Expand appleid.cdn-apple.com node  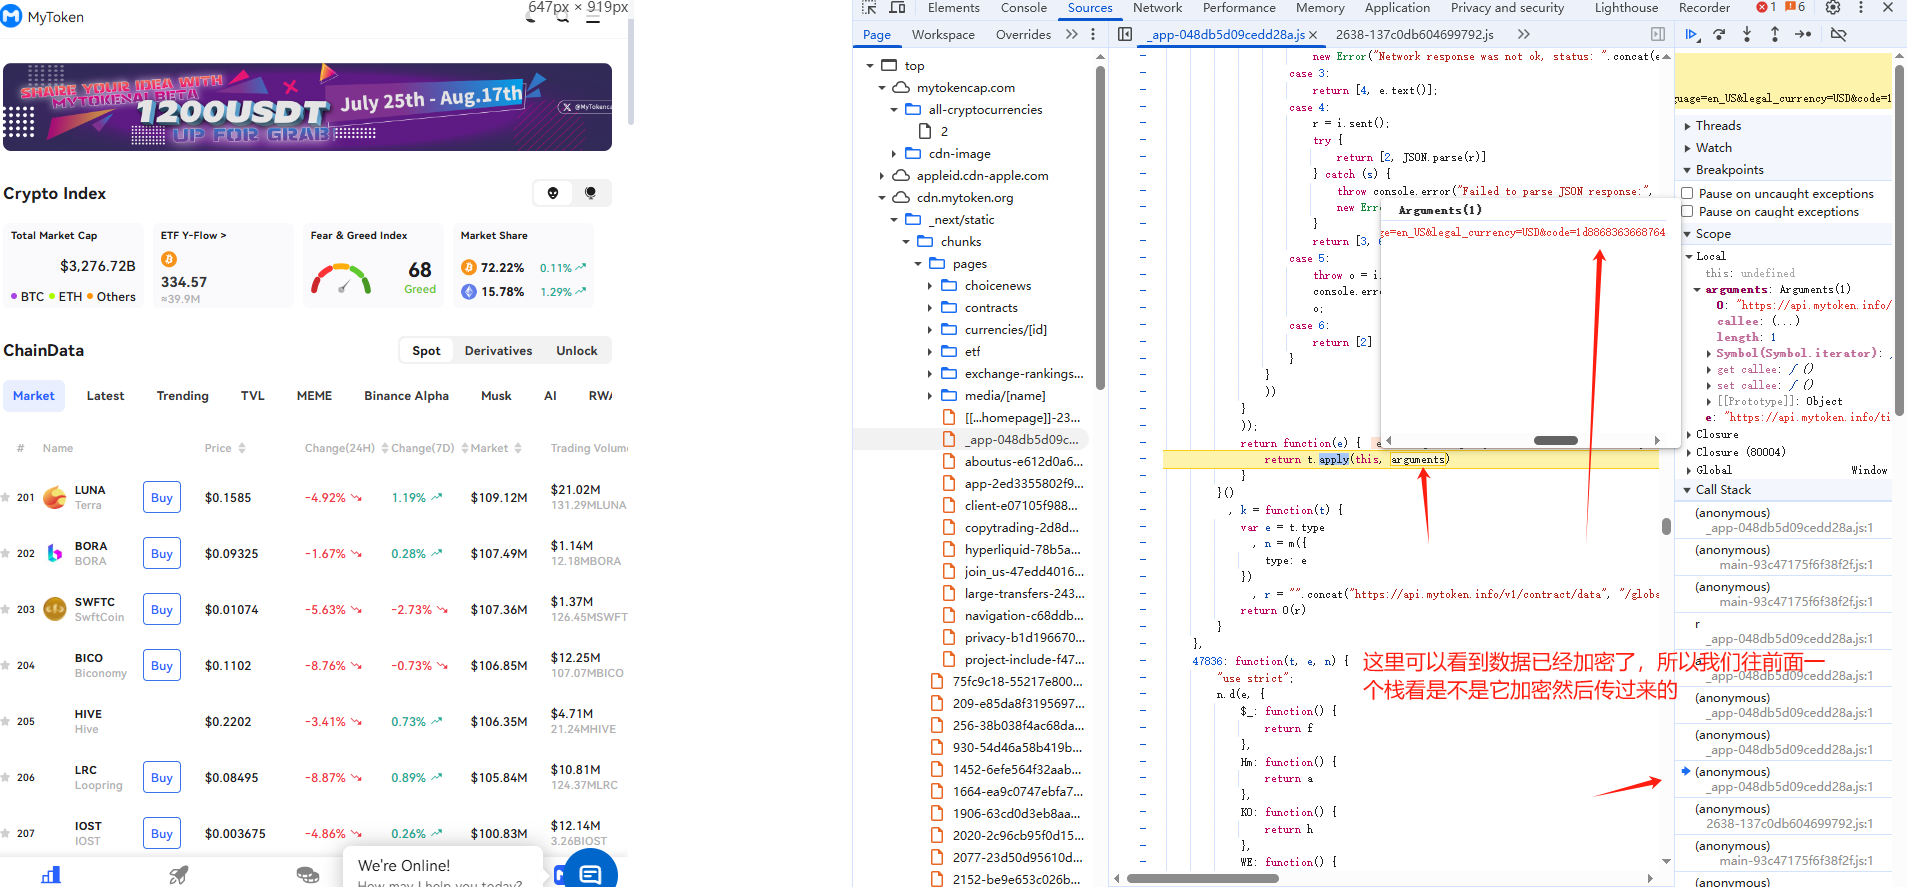tap(882, 175)
